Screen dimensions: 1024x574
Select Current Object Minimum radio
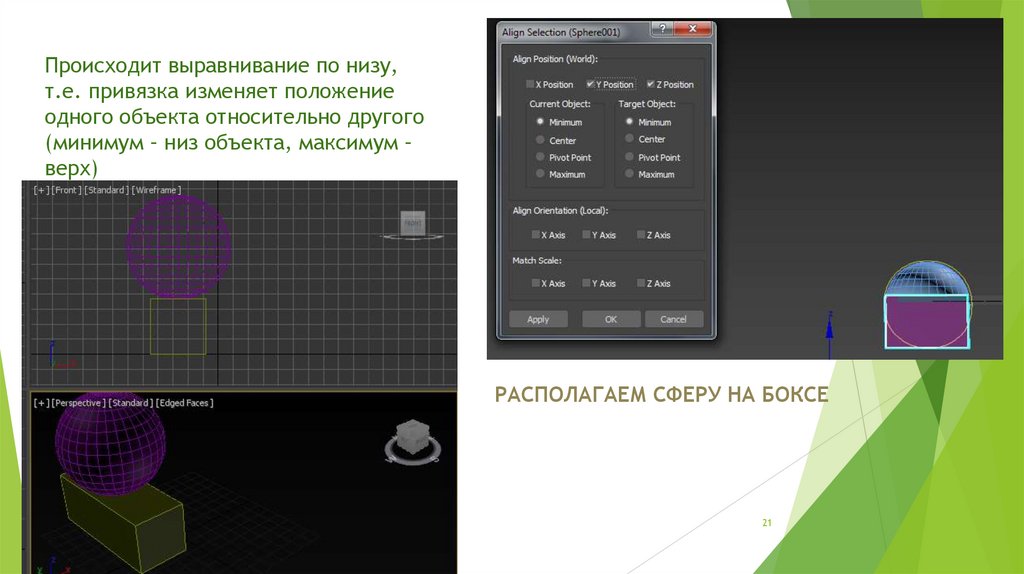tap(540, 121)
